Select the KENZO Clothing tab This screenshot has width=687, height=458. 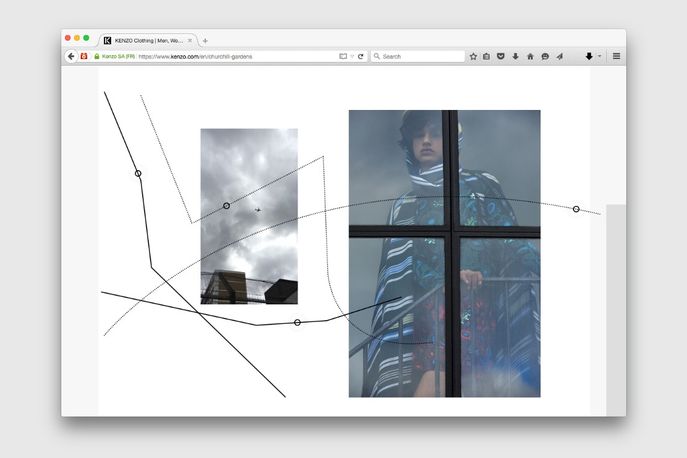(x=146, y=41)
